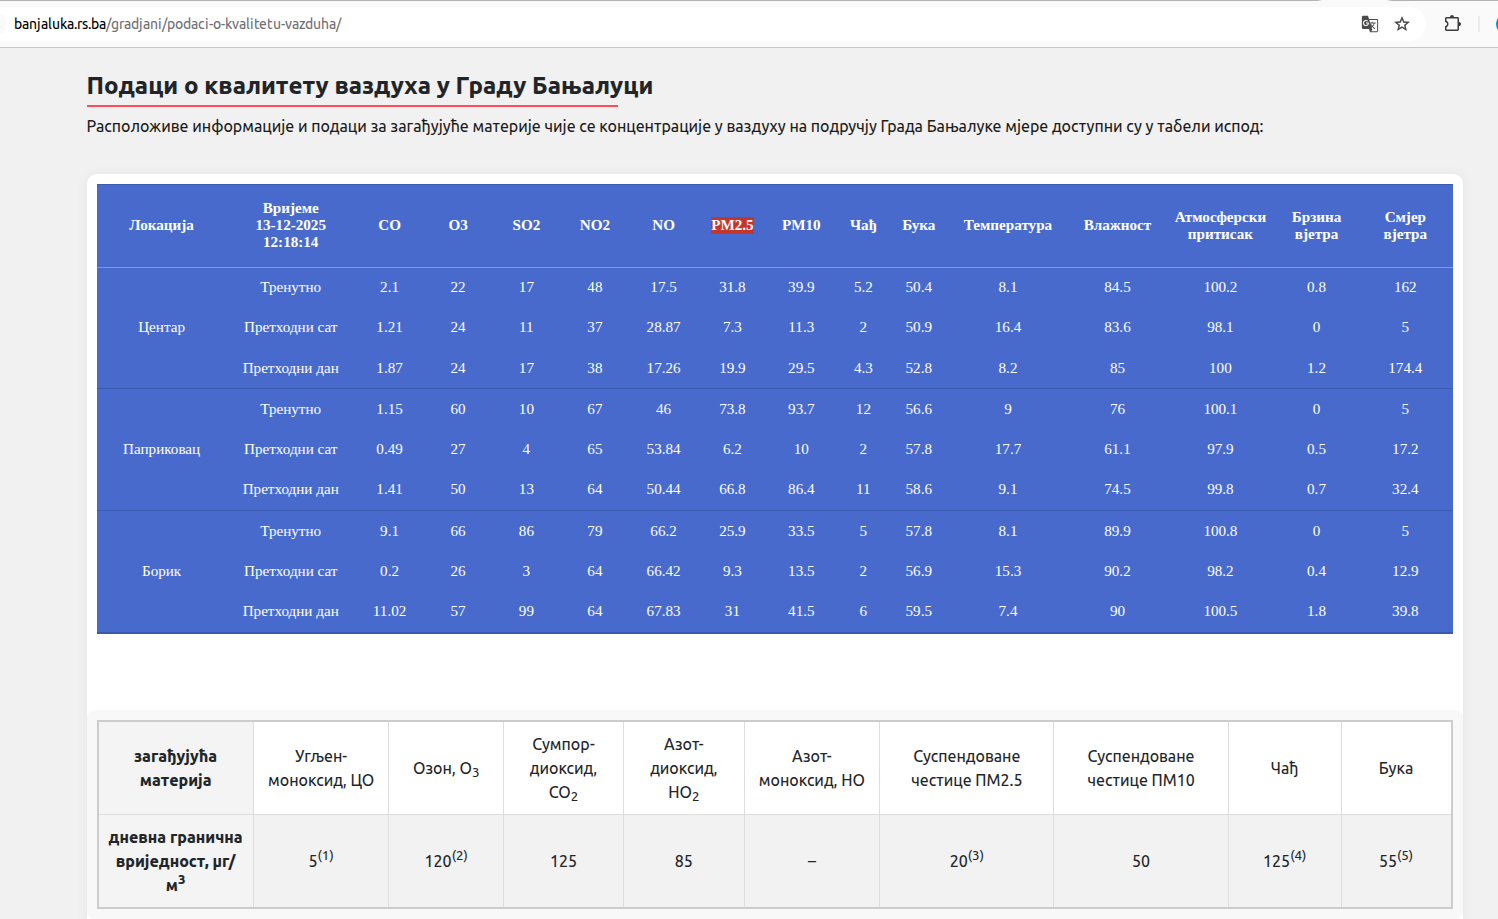
Task: Click Центар wind direction value 174.4
Action: coord(1405,368)
